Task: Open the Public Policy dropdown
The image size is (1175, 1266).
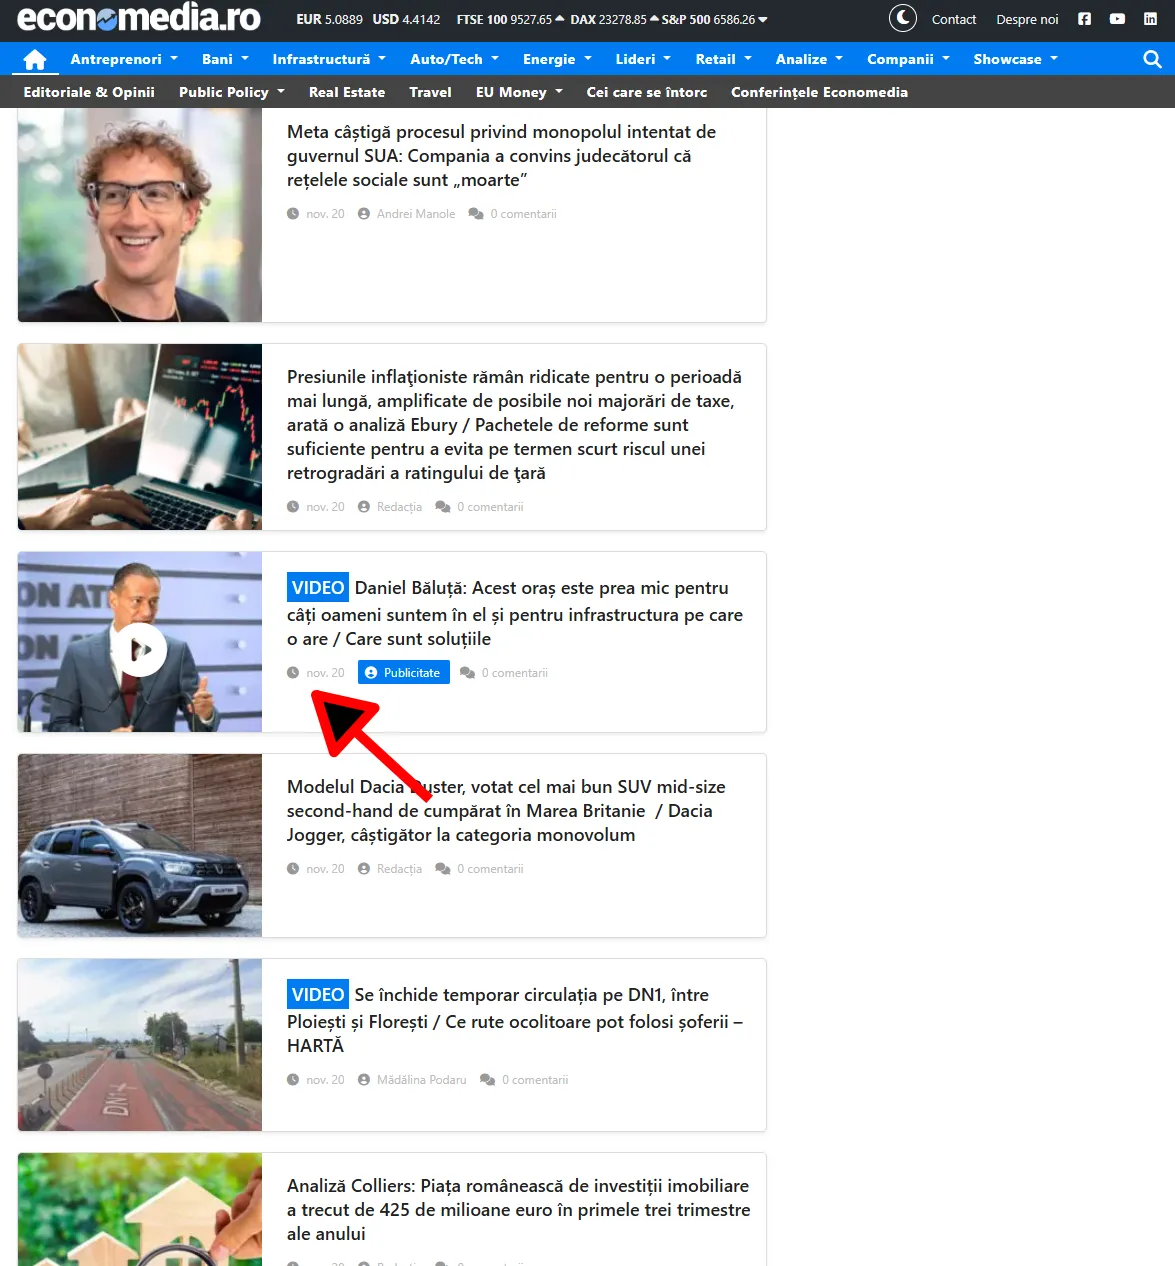Action: coord(231,92)
